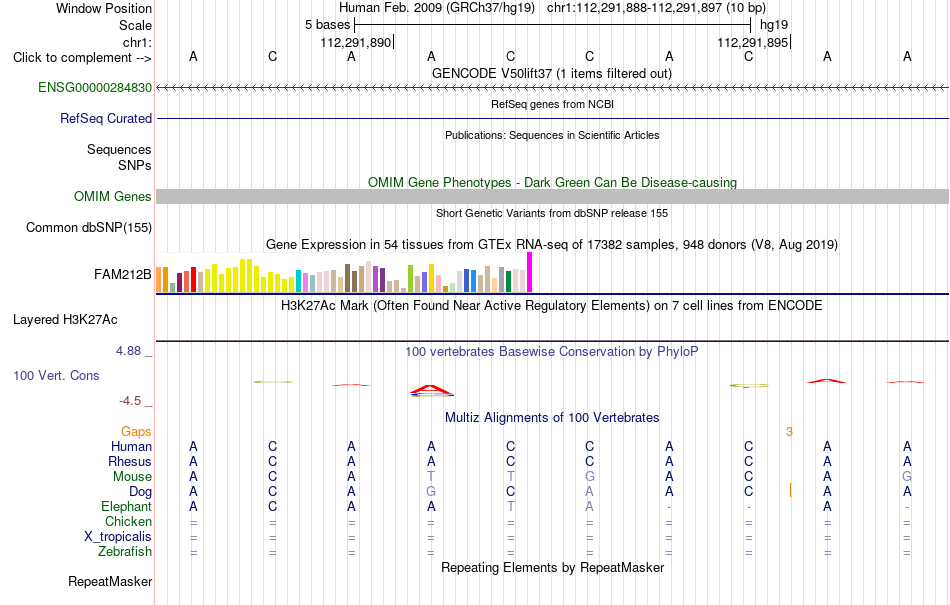Open the RefSeq Curated track label
The image size is (950, 605).
click(x=106, y=118)
